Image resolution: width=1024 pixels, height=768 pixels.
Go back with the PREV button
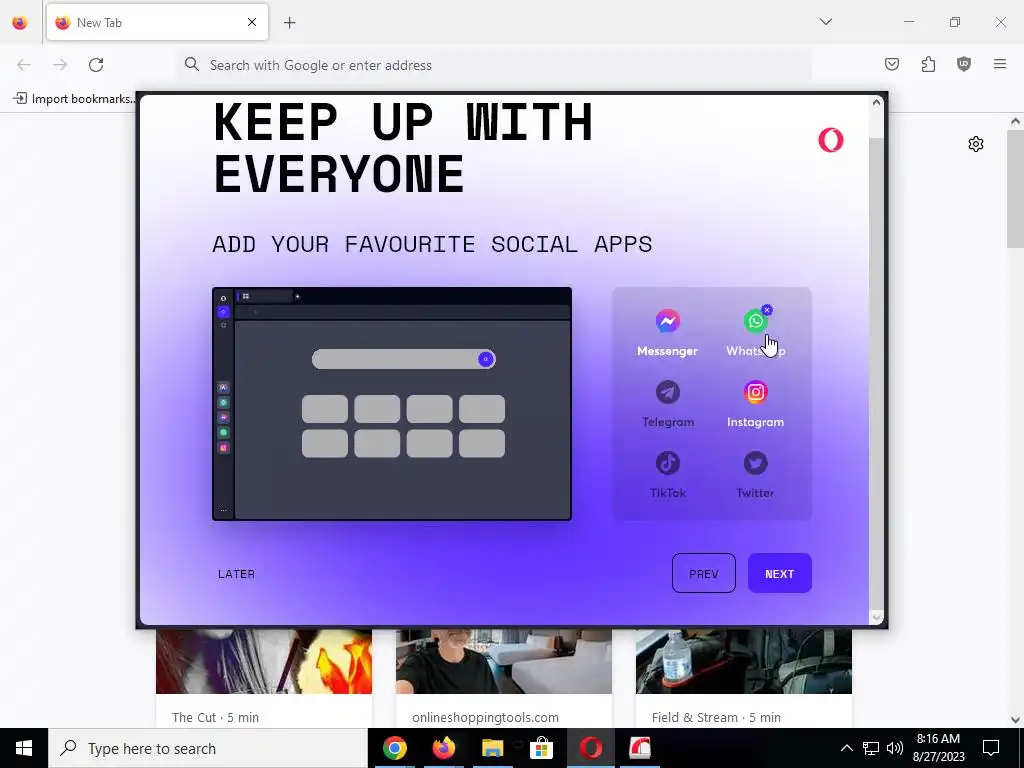(x=703, y=573)
